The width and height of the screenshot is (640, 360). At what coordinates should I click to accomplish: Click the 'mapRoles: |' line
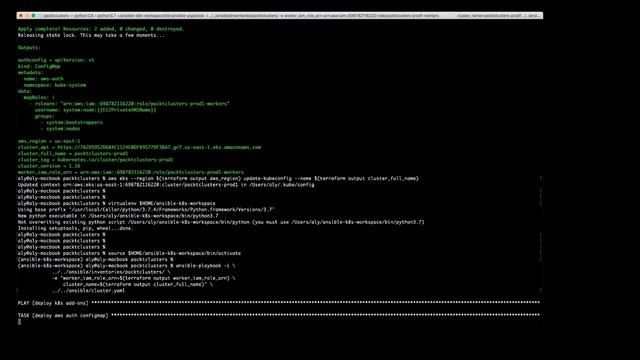(x=39, y=98)
